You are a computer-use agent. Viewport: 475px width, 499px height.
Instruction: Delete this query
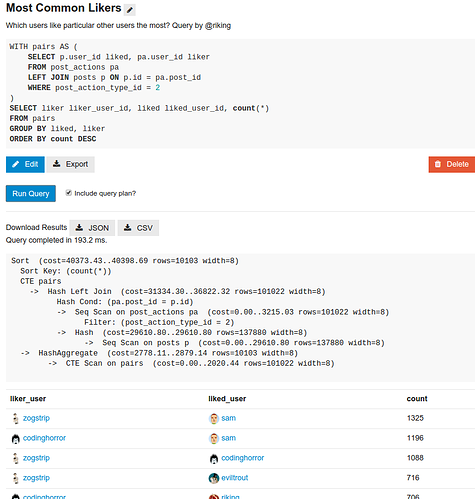[452, 164]
